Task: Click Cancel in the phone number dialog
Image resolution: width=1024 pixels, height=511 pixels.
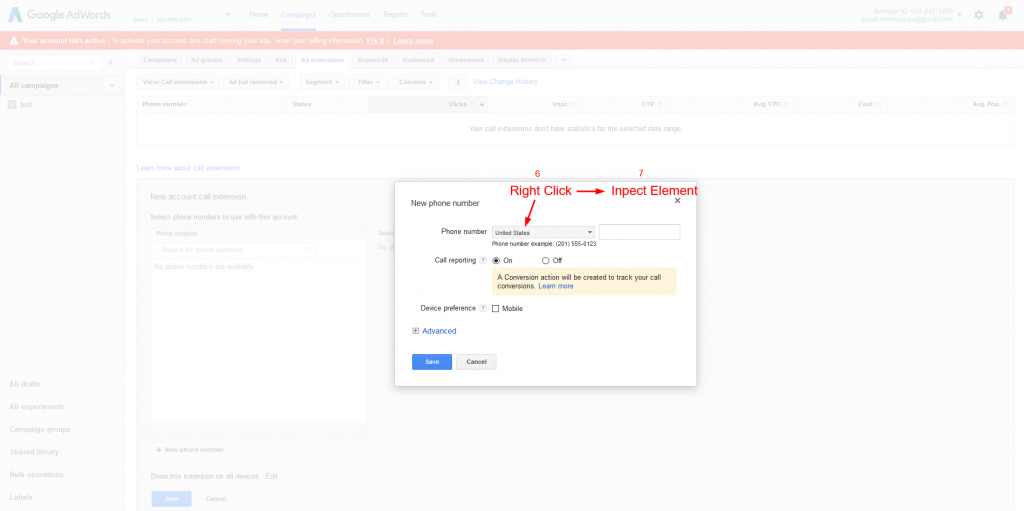Action: pos(476,362)
